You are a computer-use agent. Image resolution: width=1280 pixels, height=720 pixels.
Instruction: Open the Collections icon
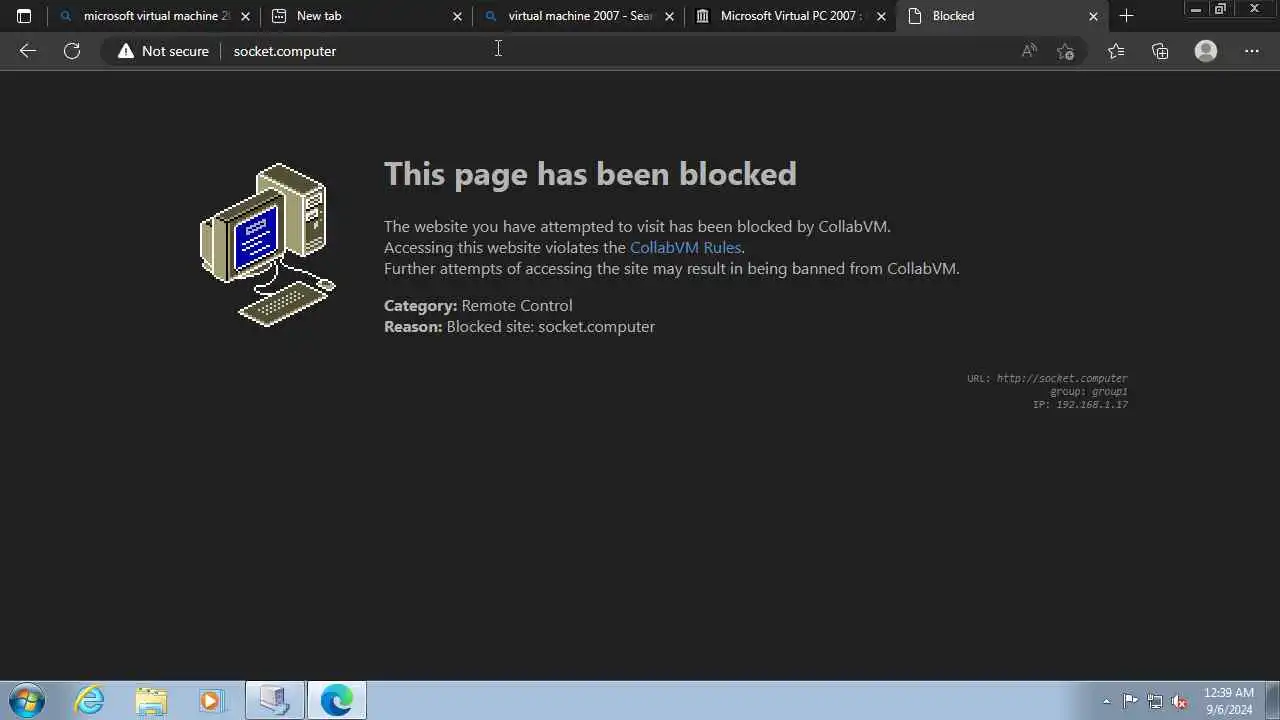click(1160, 51)
